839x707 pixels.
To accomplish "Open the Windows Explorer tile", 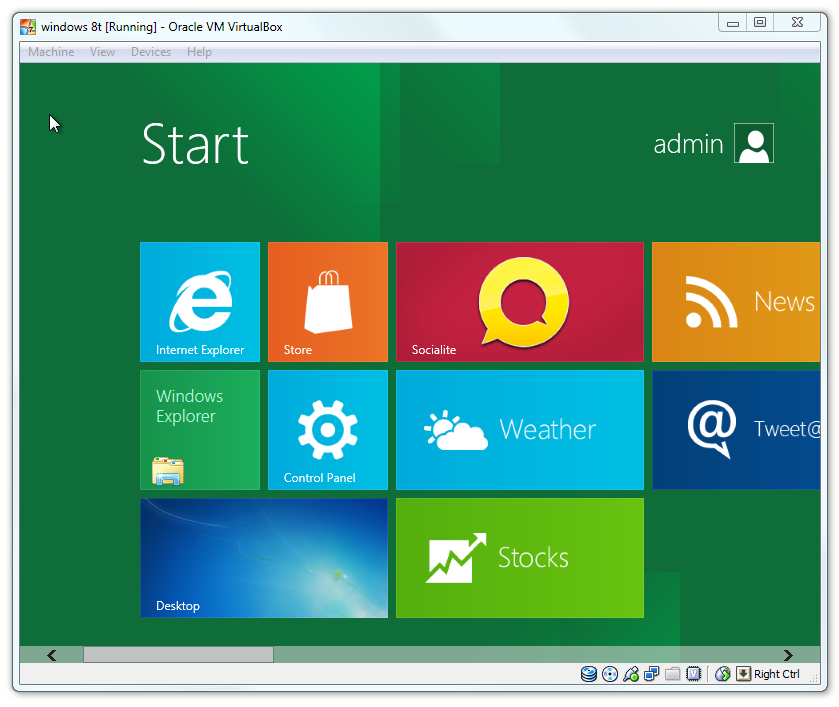I will pyautogui.click(x=200, y=430).
